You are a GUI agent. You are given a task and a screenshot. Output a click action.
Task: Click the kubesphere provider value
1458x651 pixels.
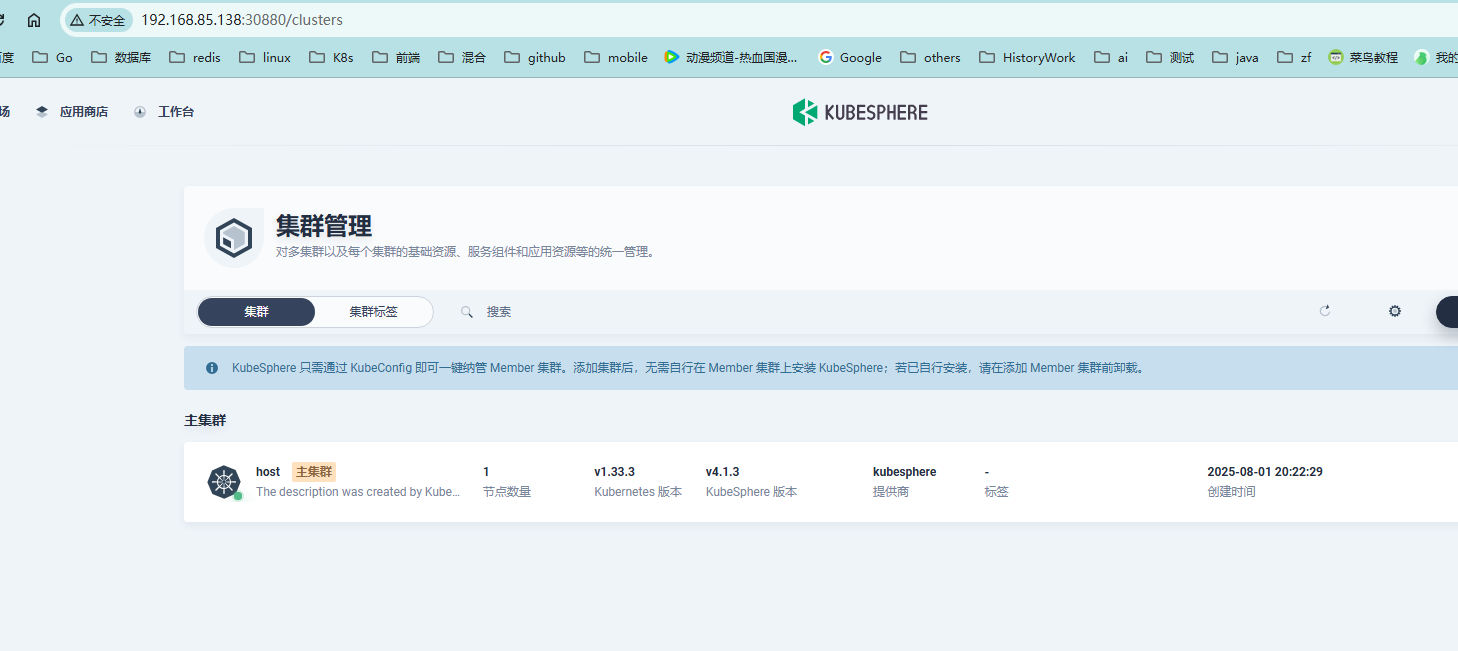coord(905,472)
